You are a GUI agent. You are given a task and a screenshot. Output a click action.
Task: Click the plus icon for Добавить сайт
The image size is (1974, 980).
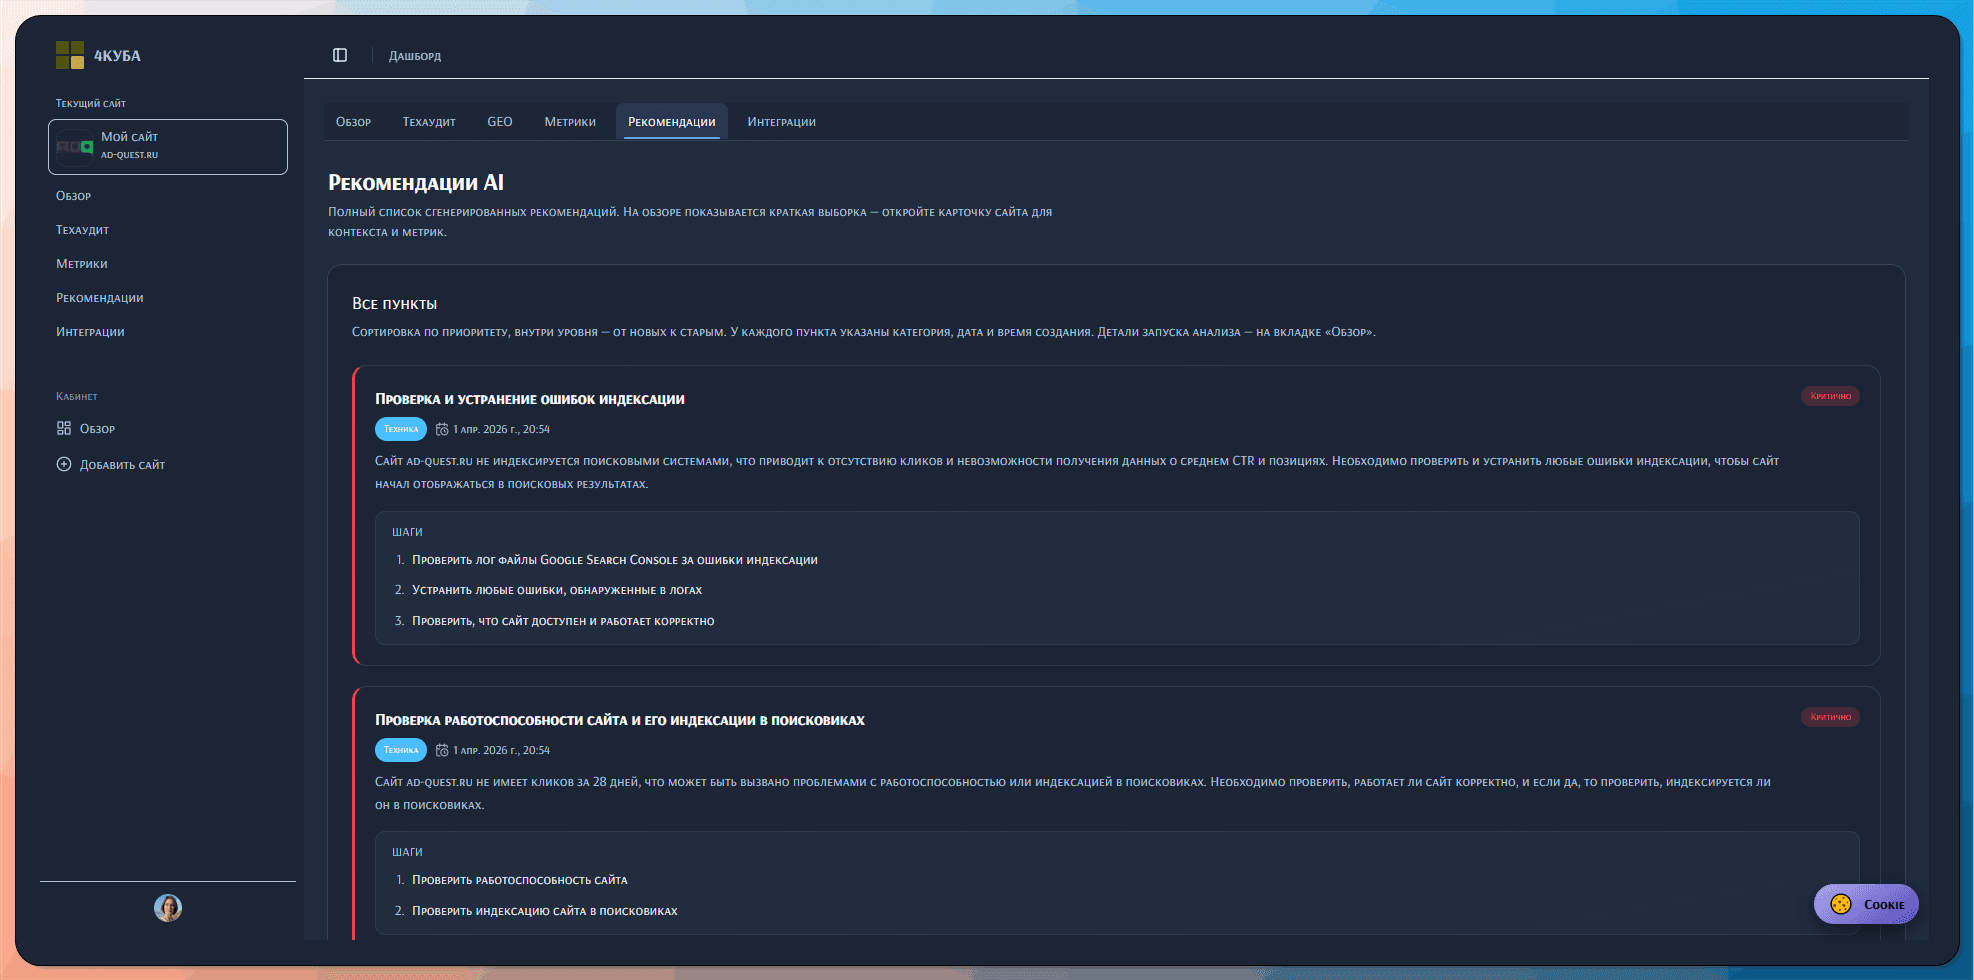coord(64,464)
